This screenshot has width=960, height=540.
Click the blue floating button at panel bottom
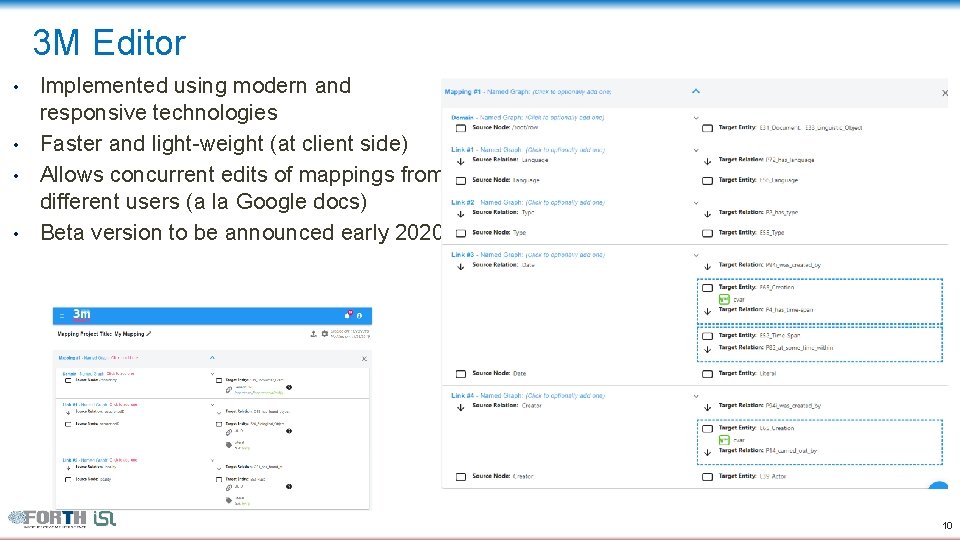[938, 486]
